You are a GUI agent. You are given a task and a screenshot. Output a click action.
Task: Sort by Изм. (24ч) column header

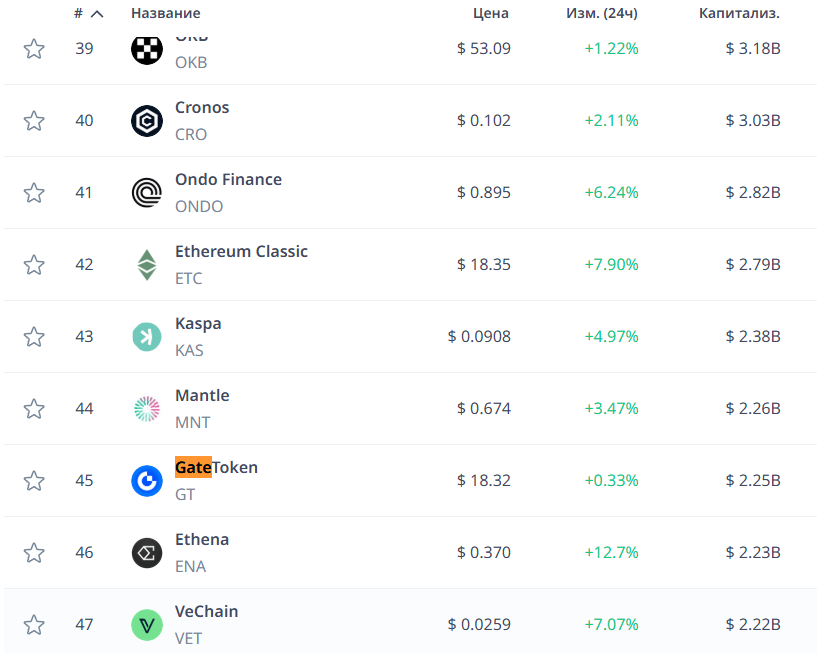[x=601, y=14]
